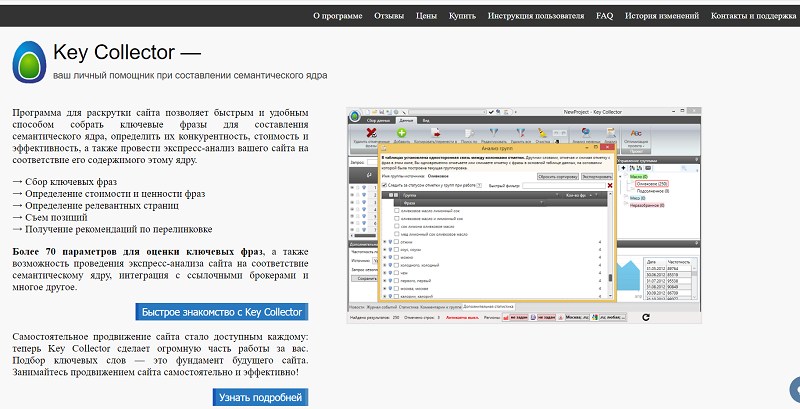Check the 'можно' group checkbox
The image size is (800, 409).
[396, 258]
